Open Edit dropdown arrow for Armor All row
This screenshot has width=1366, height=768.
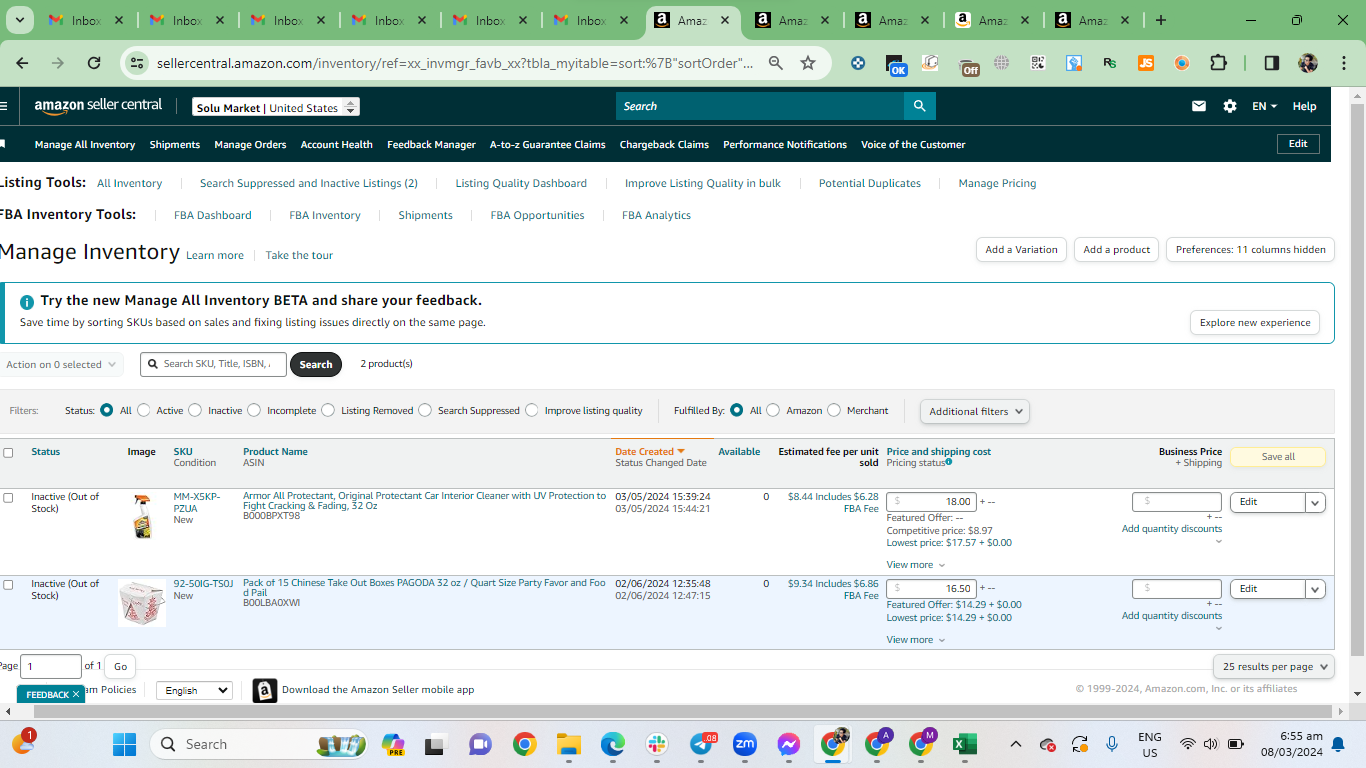[x=1315, y=503]
